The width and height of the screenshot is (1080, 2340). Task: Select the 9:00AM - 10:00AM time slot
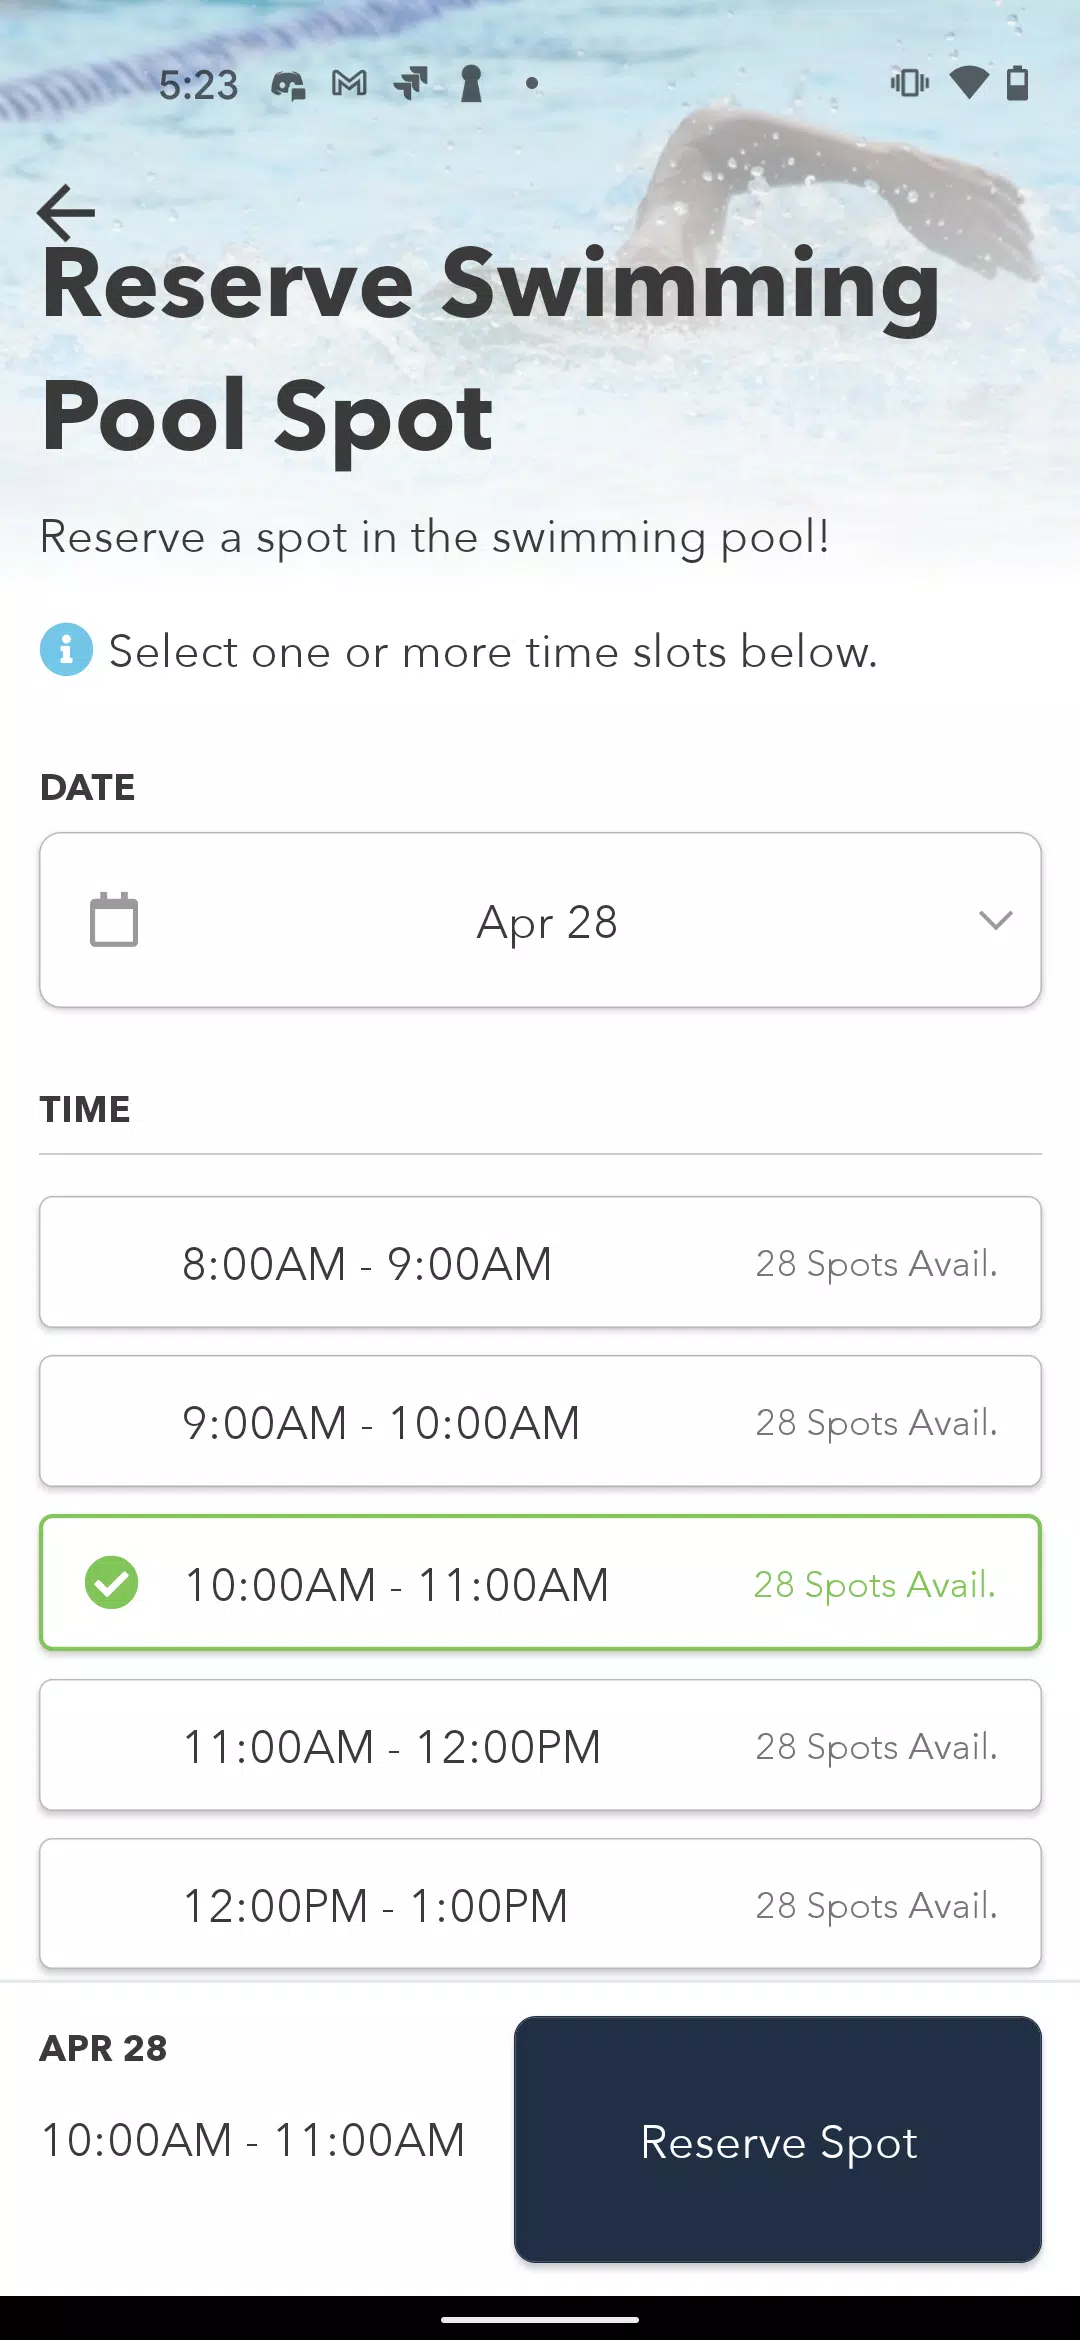click(x=540, y=1421)
